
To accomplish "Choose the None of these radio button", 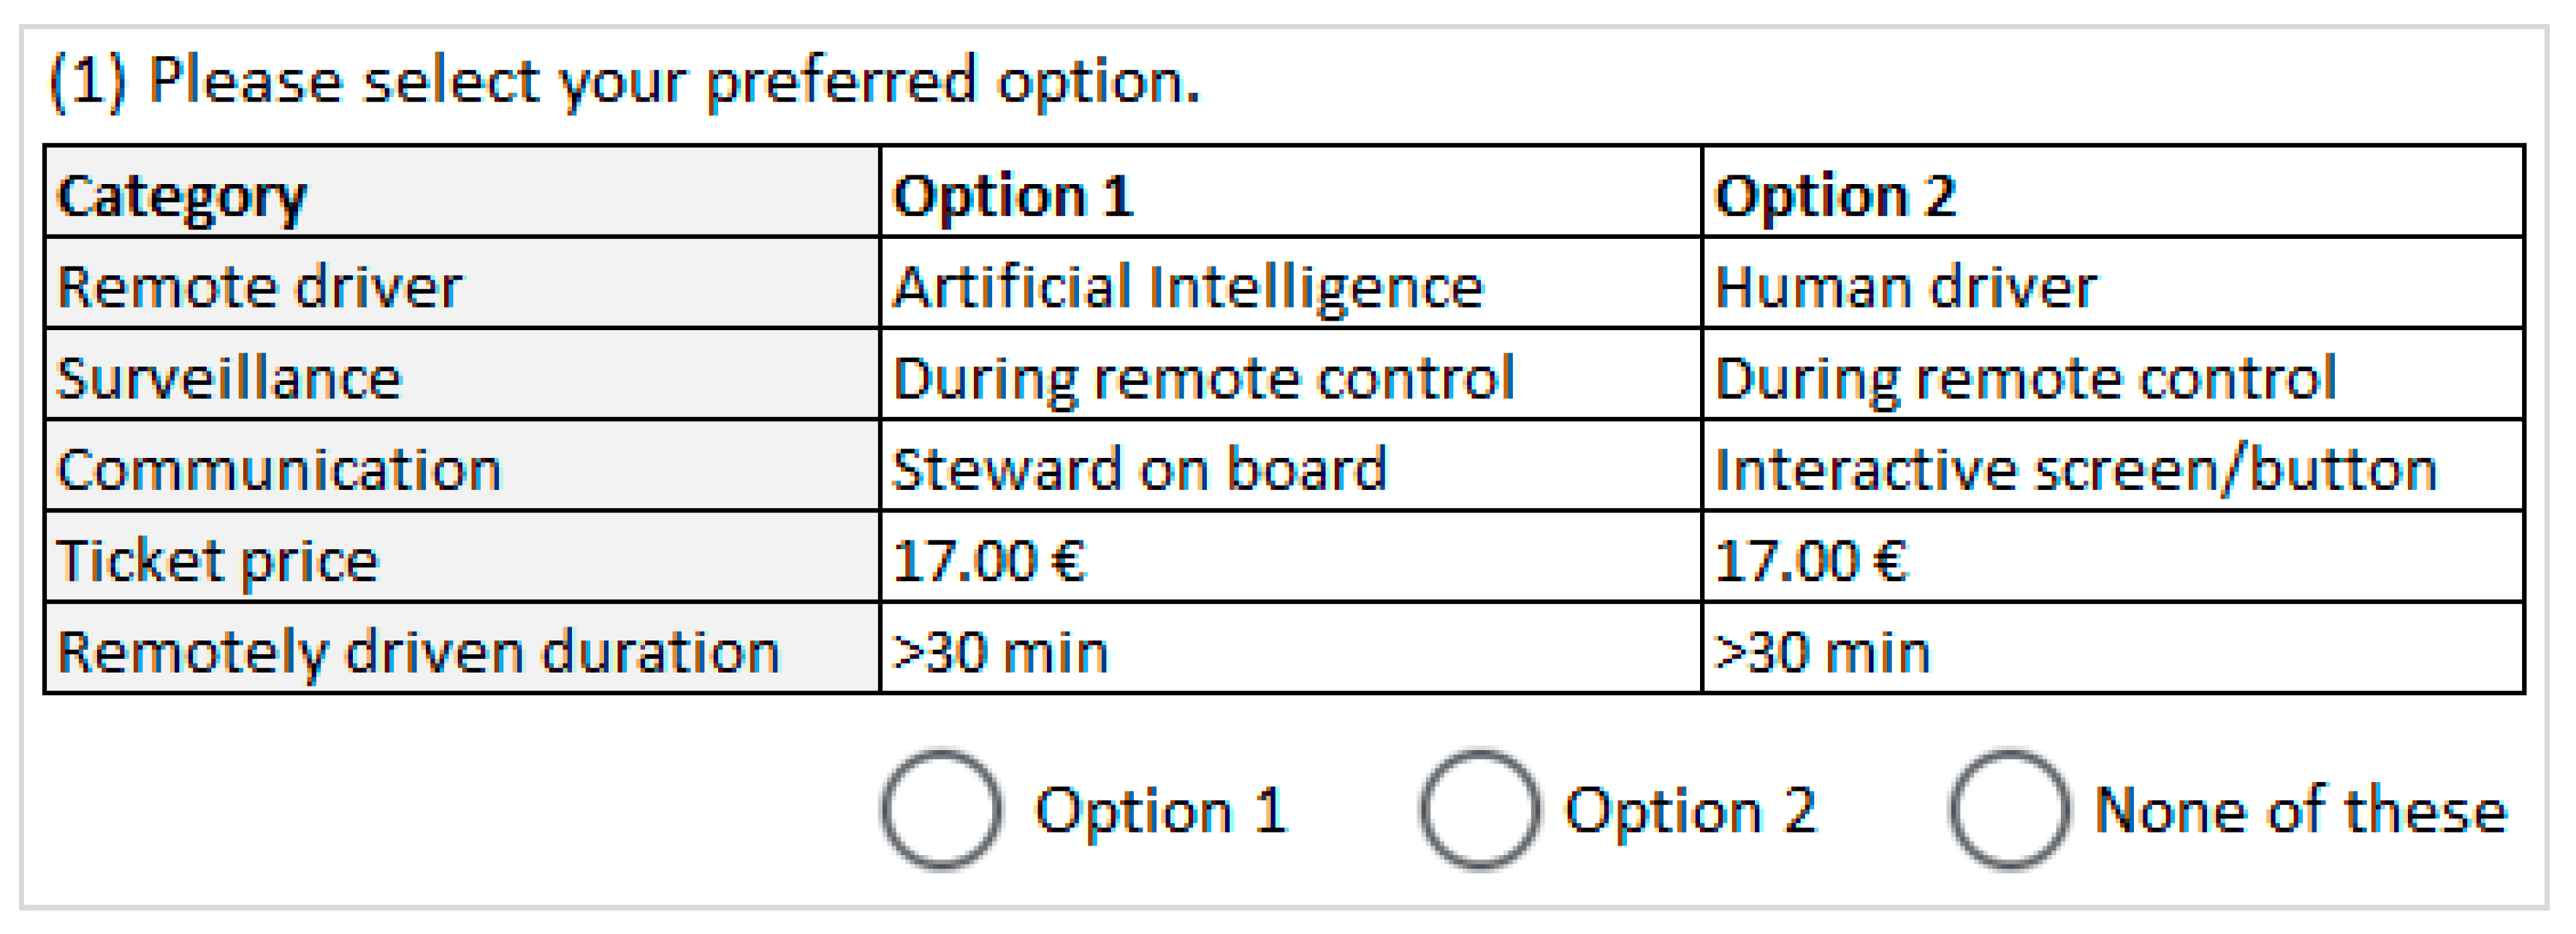I will tap(2009, 809).
